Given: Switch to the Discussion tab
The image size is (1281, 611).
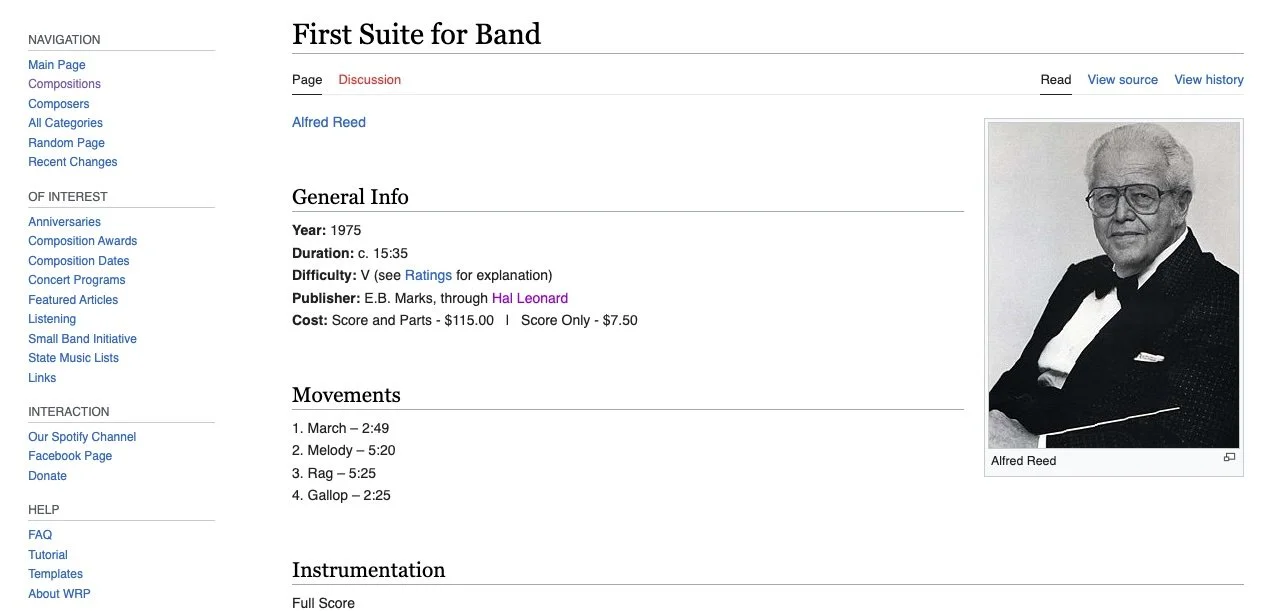Looking at the screenshot, I should click(x=369, y=80).
